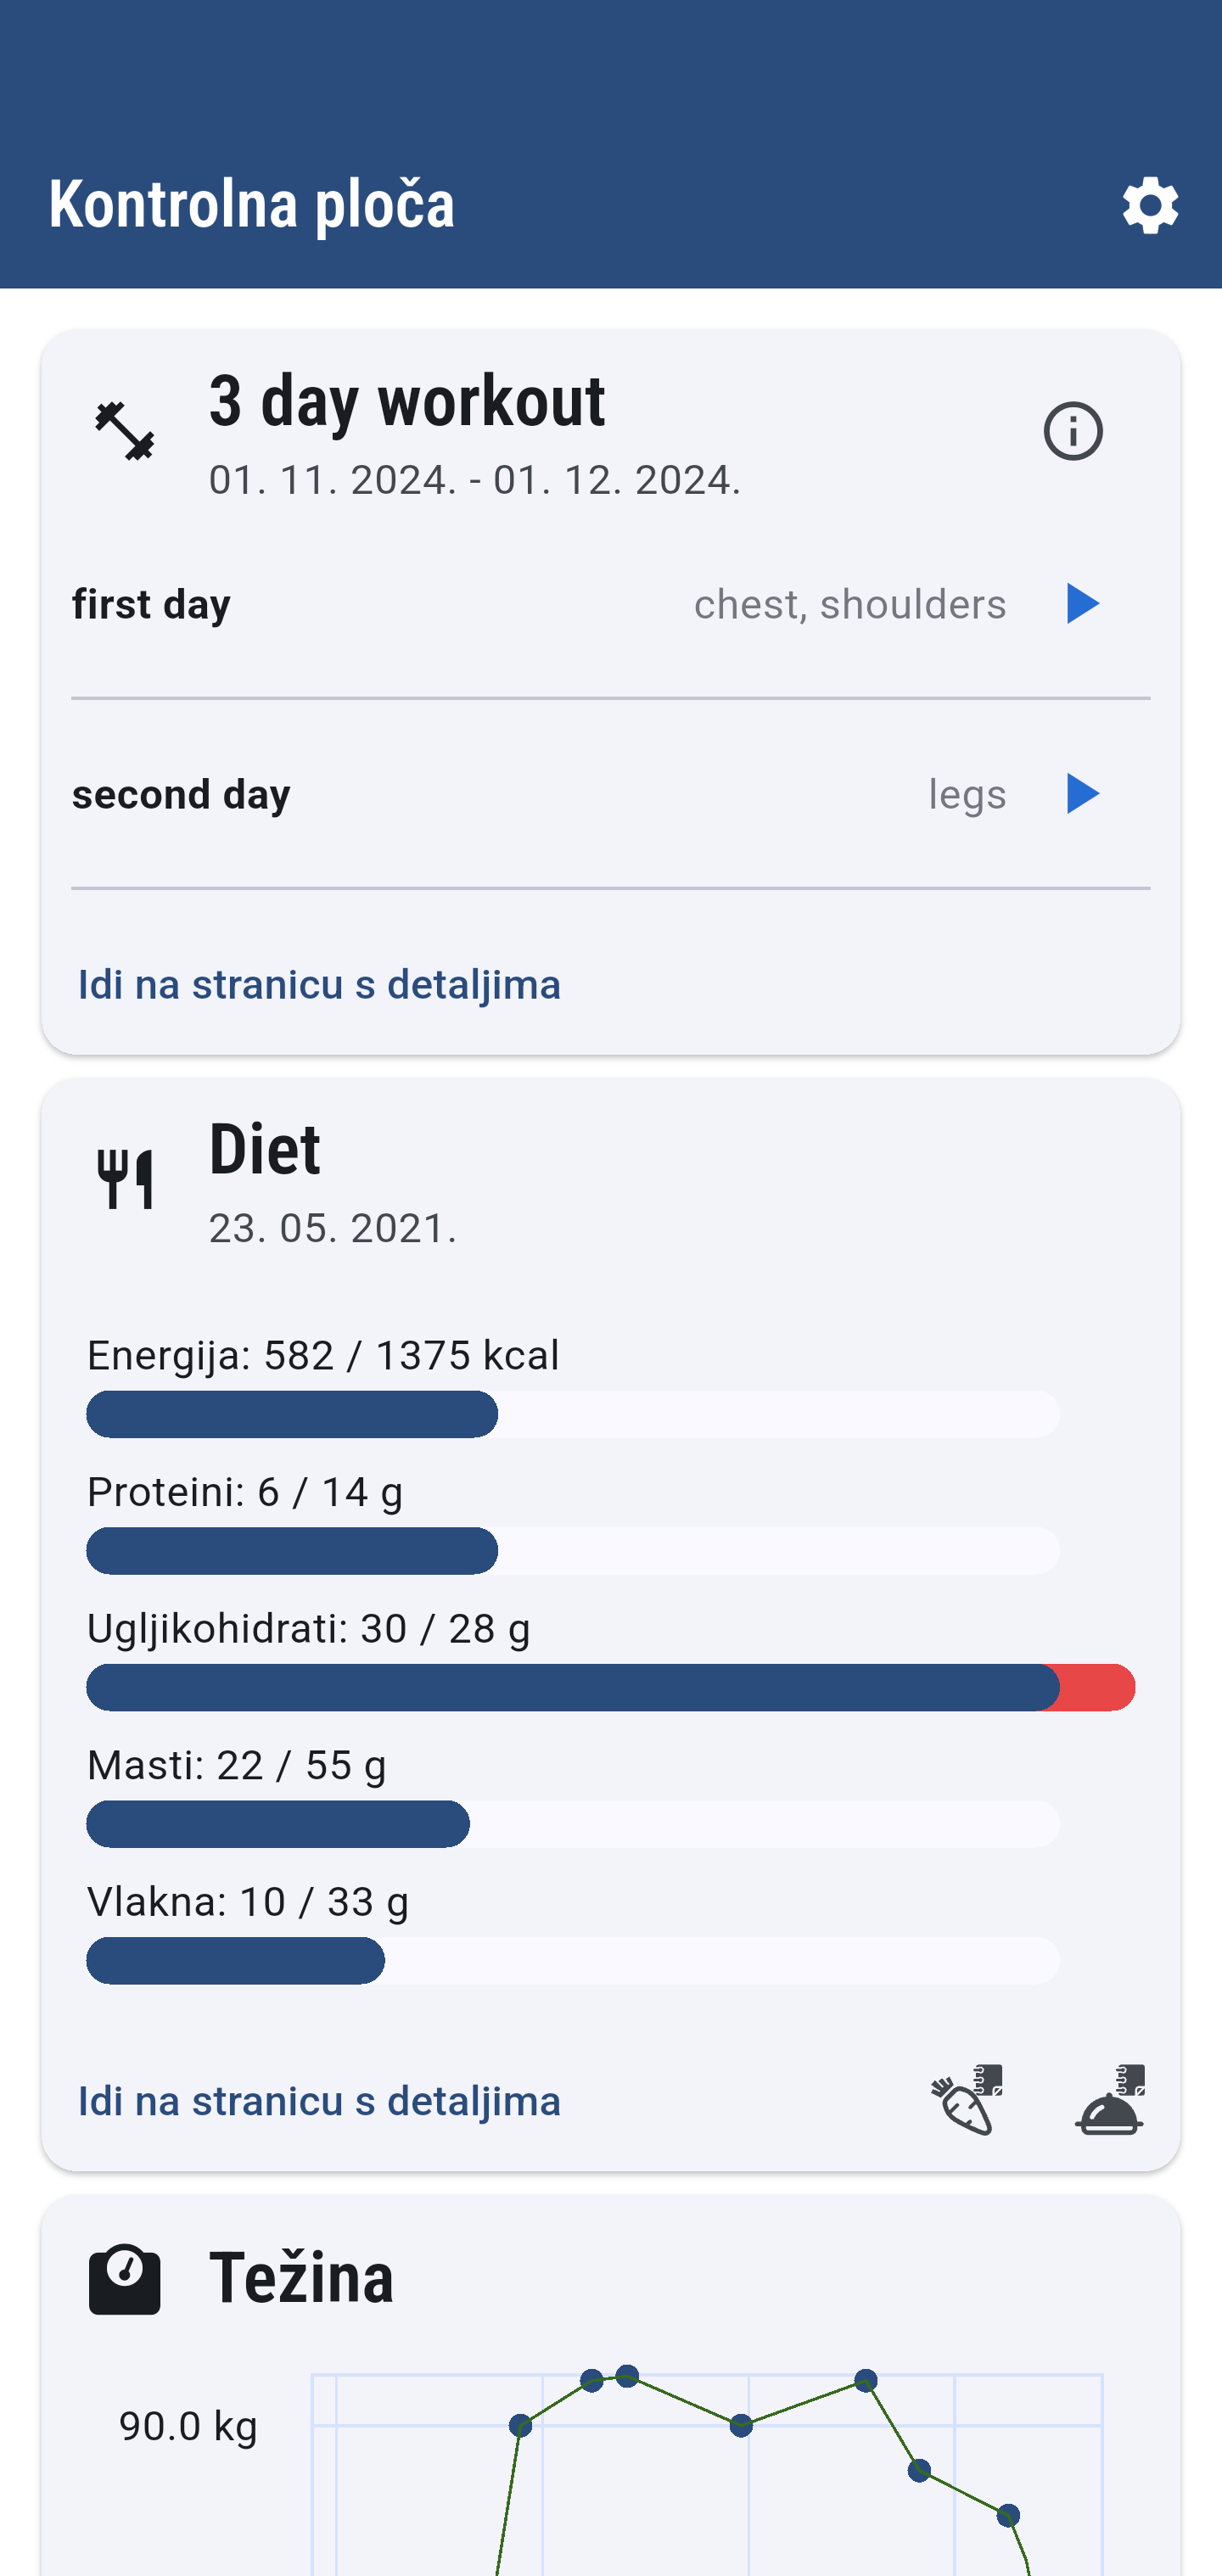Tap the weight scale icon
This screenshot has height=2576, width=1222.
[x=125, y=2279]
